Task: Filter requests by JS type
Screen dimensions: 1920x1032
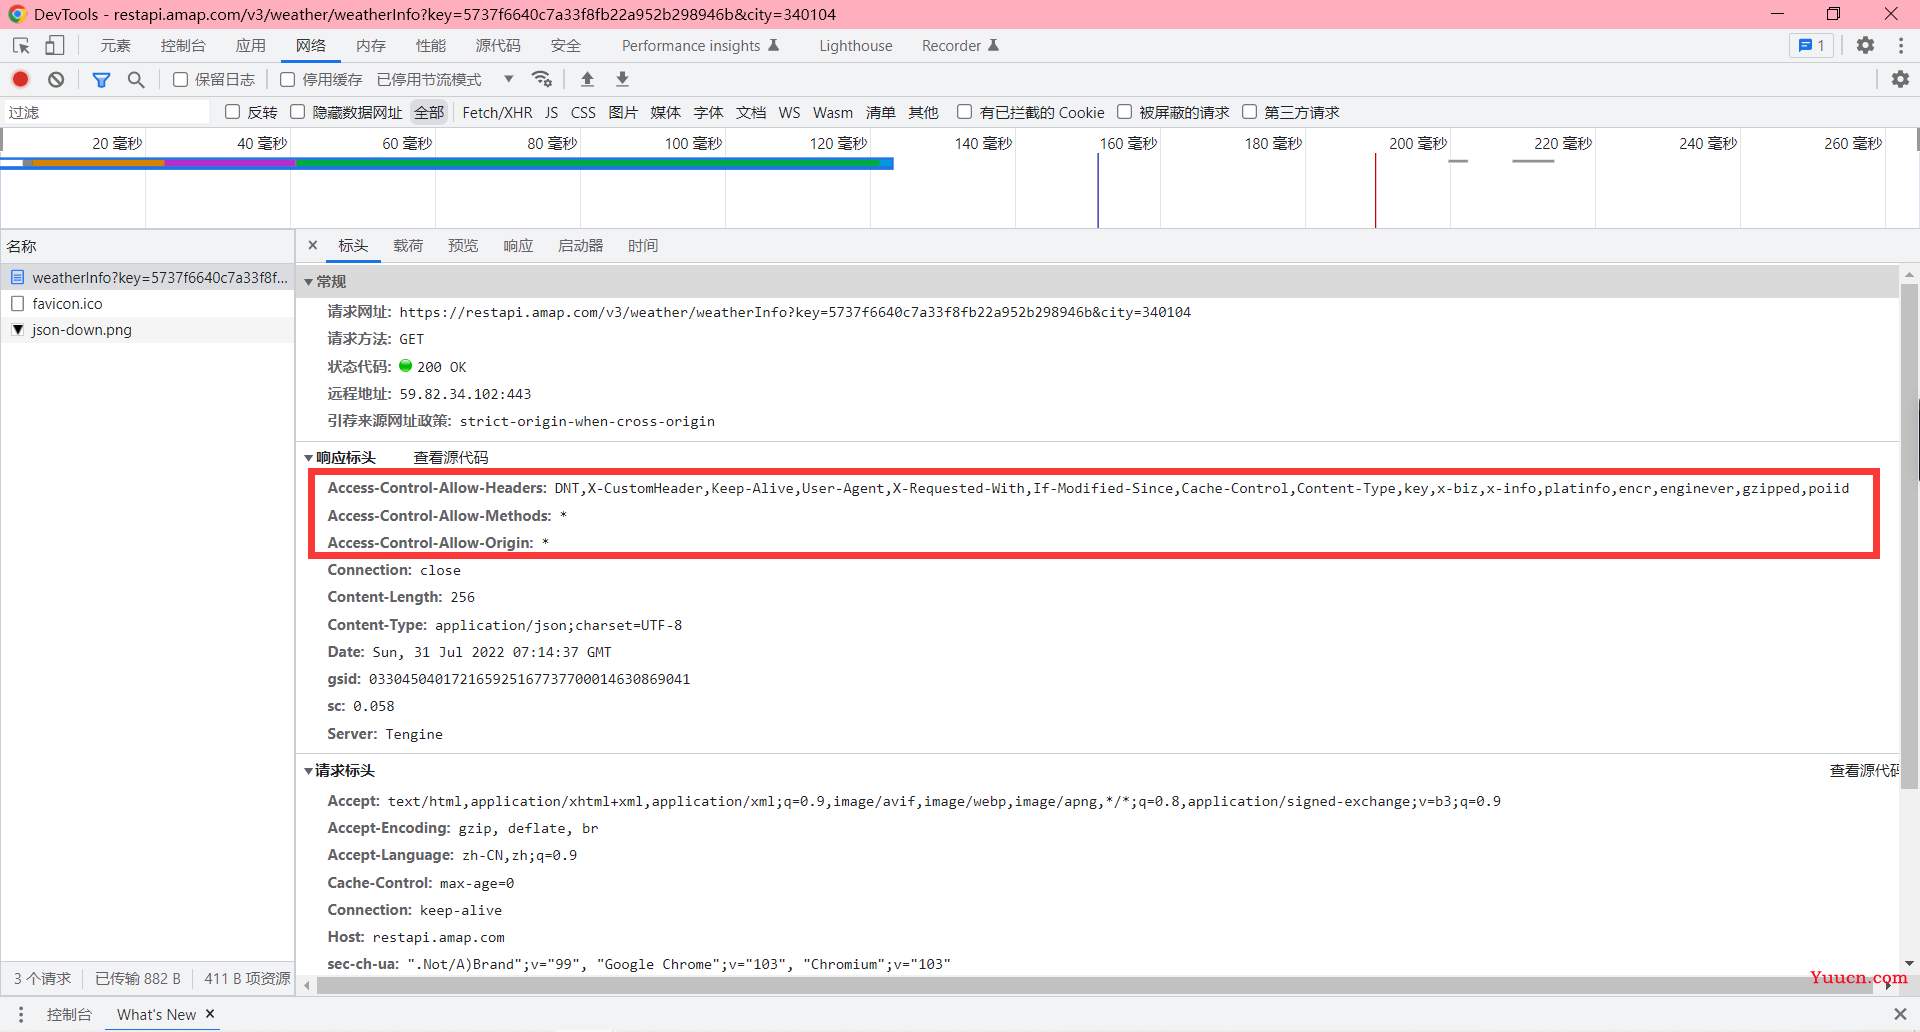Action: click(551, 112)
